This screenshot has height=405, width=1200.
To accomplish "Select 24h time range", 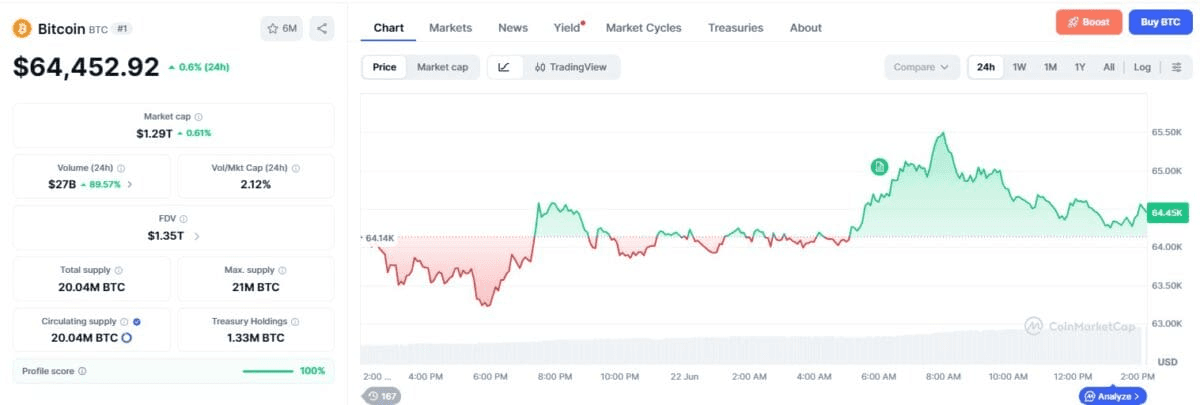I will click(986, 67).
